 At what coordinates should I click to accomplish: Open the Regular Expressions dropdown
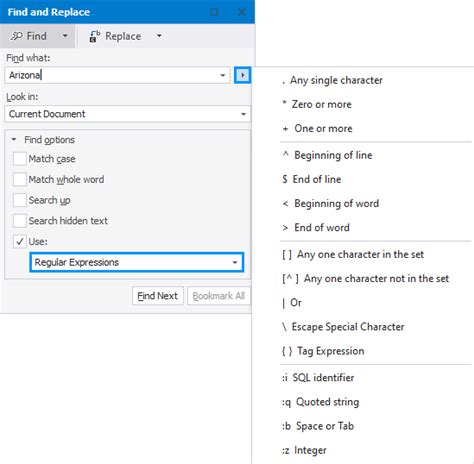tap(137, 262)
